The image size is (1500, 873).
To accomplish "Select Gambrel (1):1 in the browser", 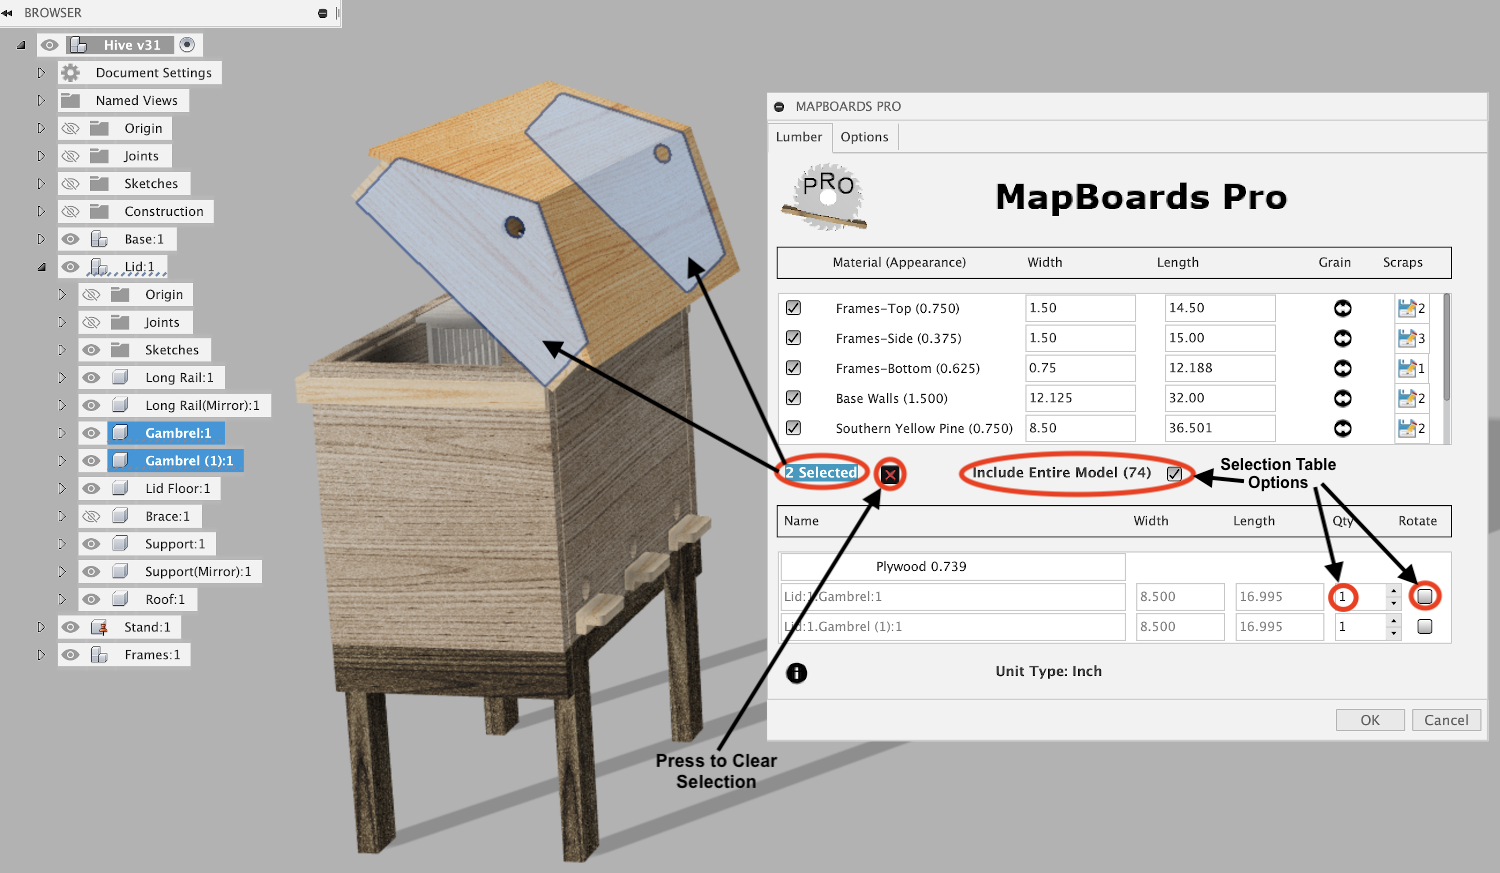I will tap(189, 461).
